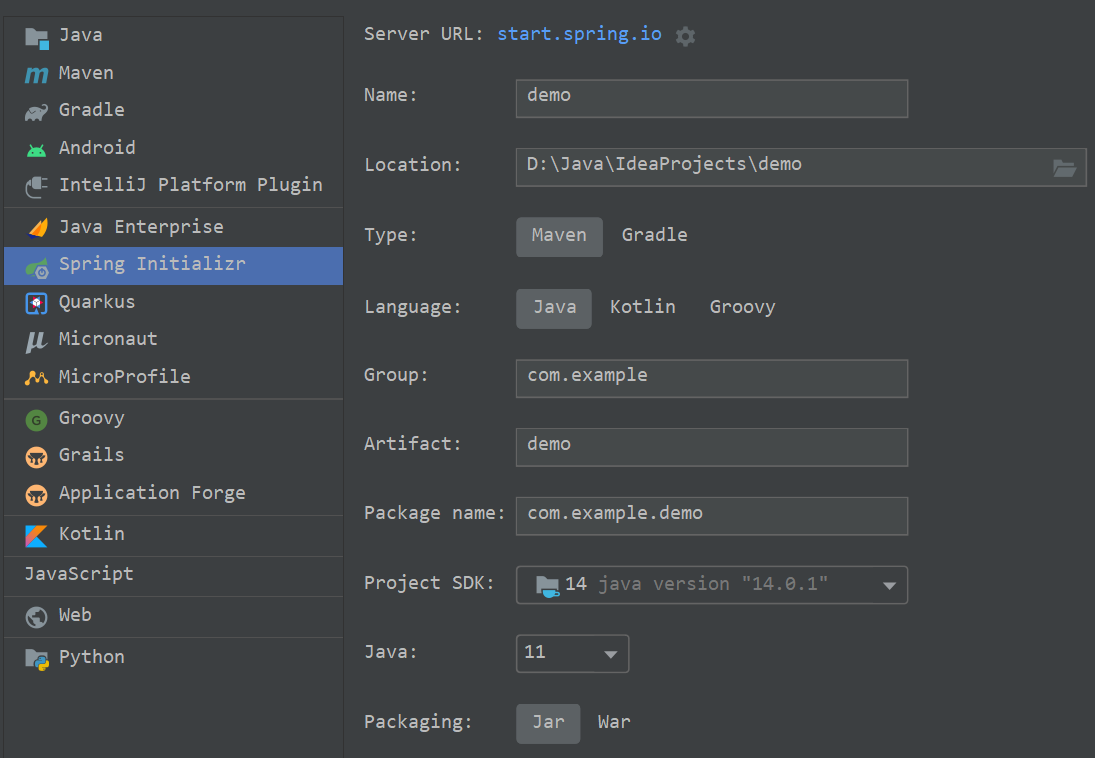
Task: Click the SDK folder icon in Project SDK
Action: (x=548, y=585)
